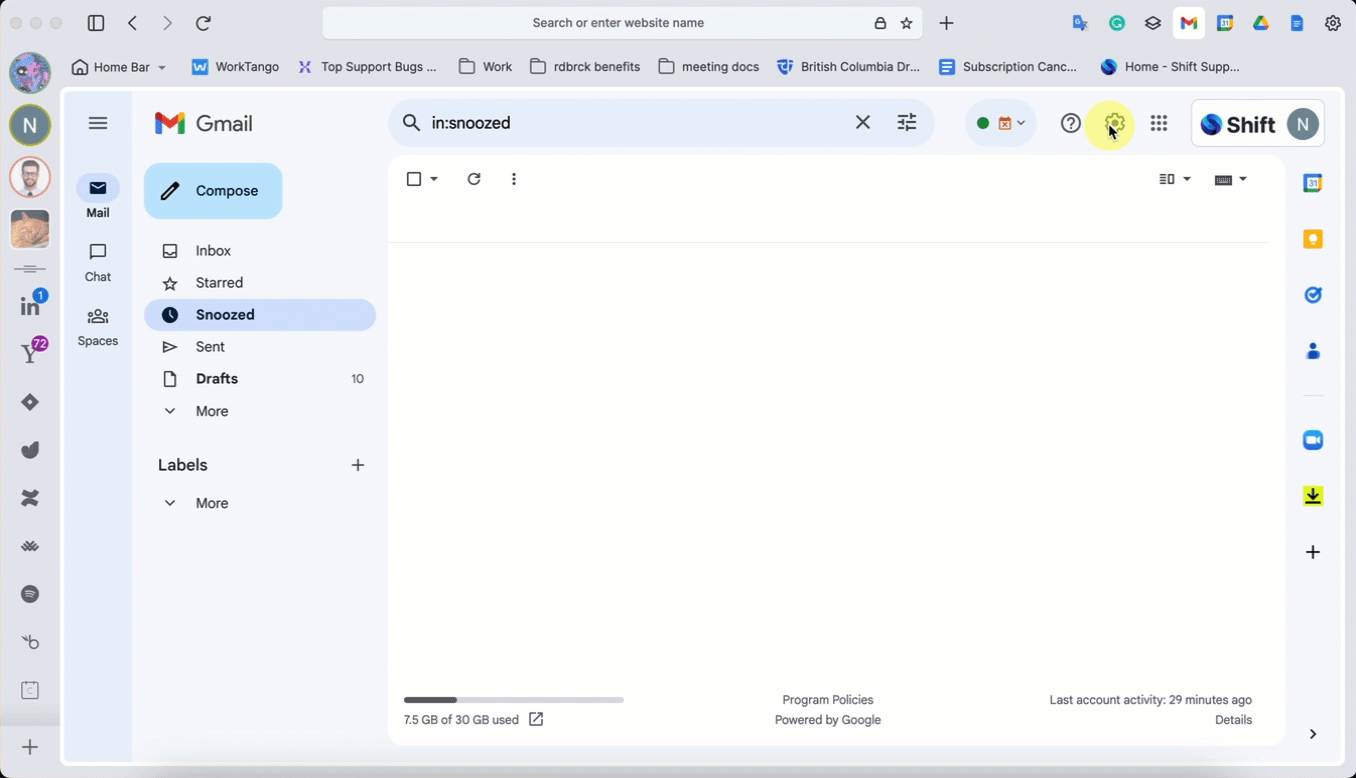
Task: Get add-ons plus in side panel
Action: [1313, 552]
